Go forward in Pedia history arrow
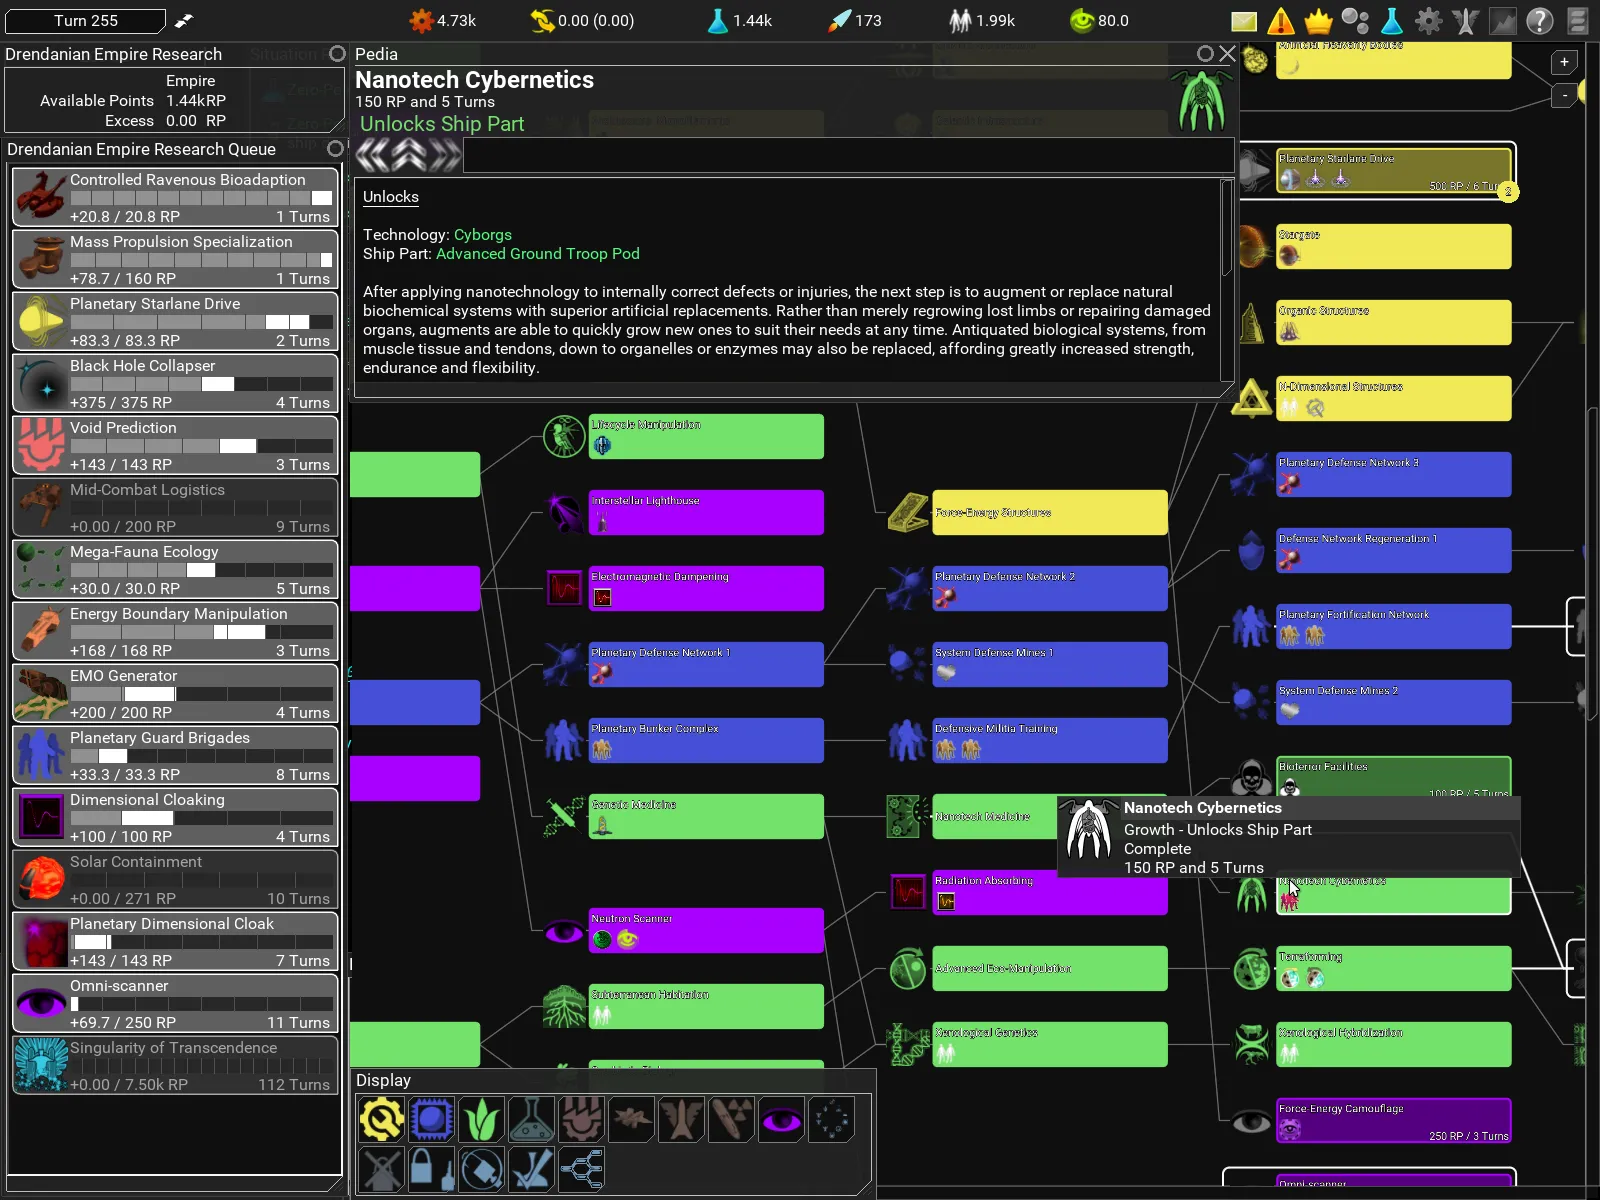 point(446,155)
